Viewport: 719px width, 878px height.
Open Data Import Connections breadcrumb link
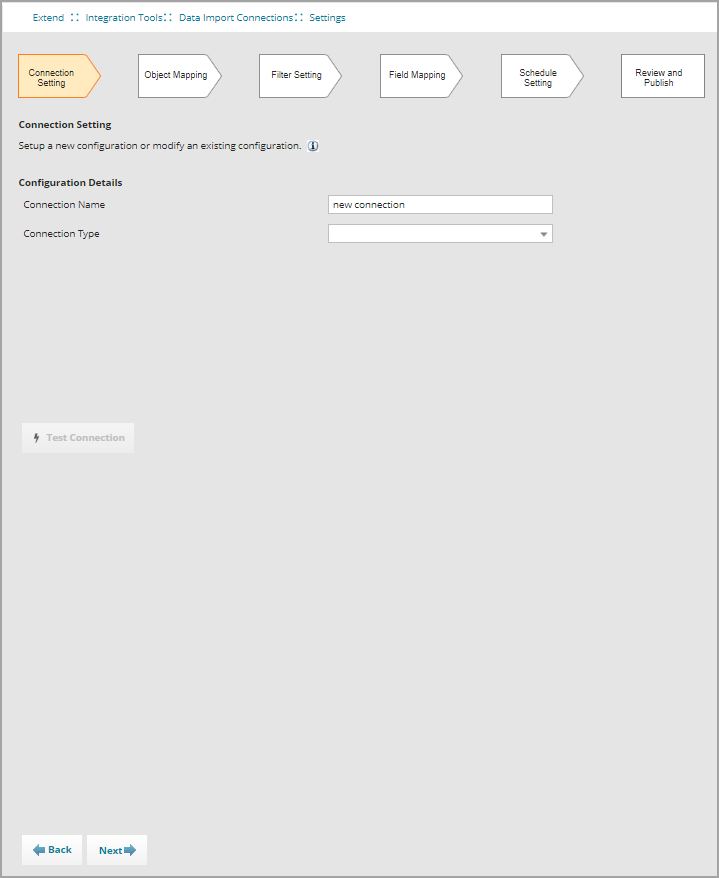236,18
